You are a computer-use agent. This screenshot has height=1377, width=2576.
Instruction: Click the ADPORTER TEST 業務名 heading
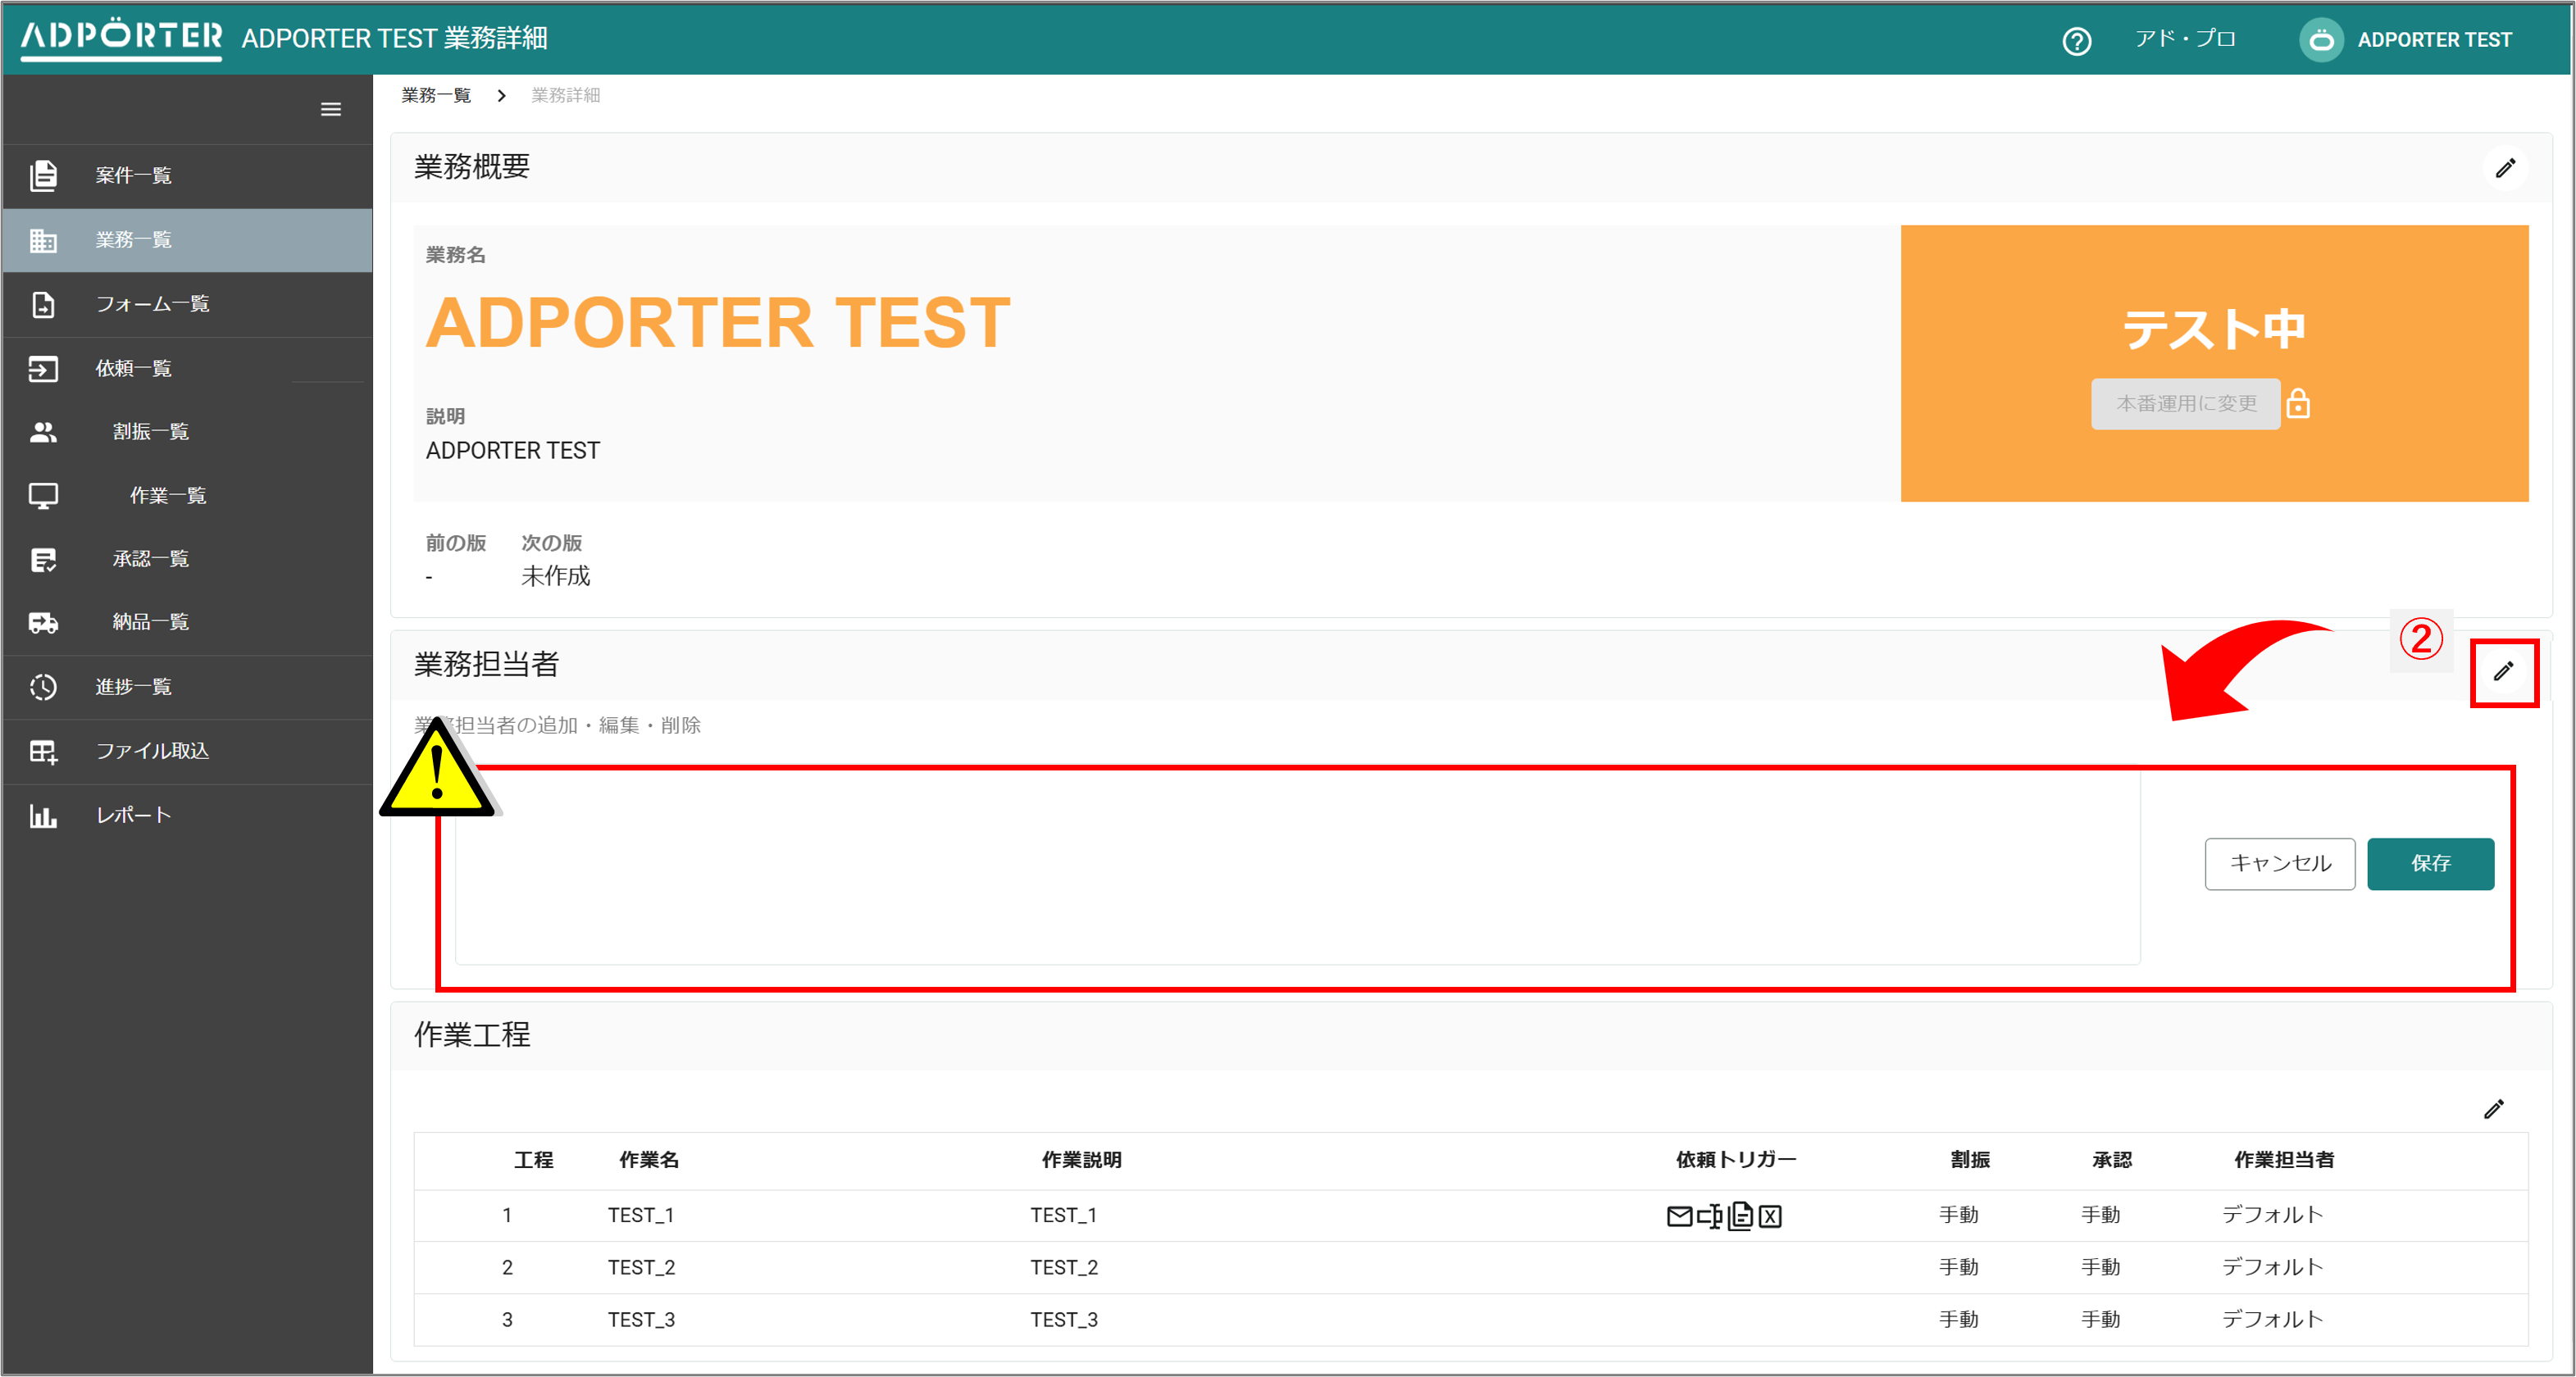(x=718, y=323)
